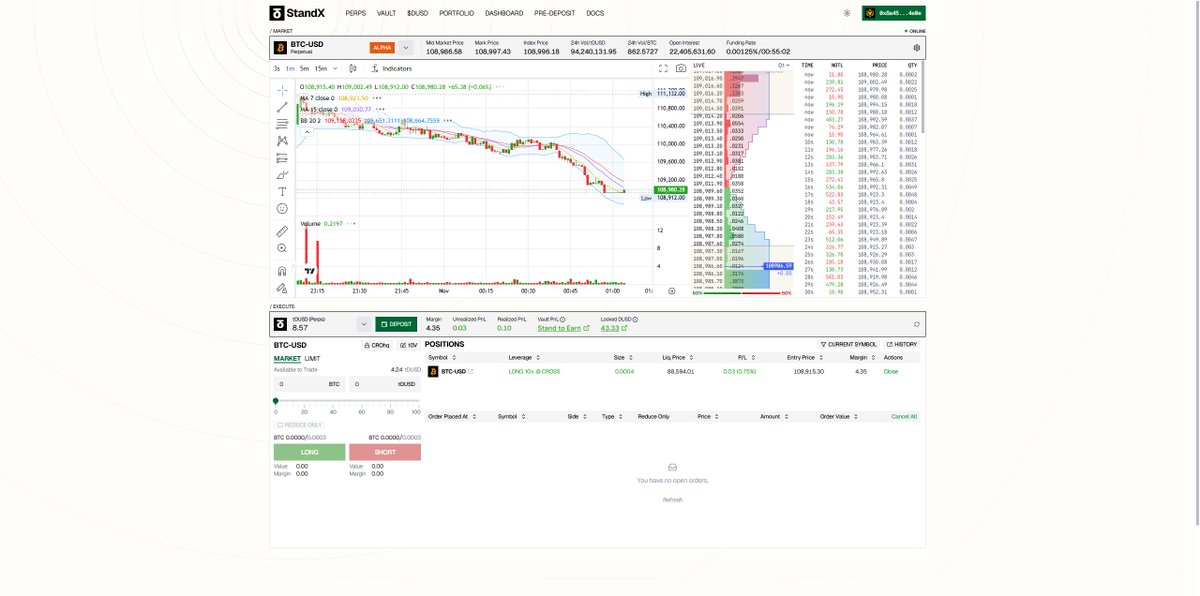Open the emoji icons tool
The height and width of the screenshot is (596, 1200).
(282, 208)
